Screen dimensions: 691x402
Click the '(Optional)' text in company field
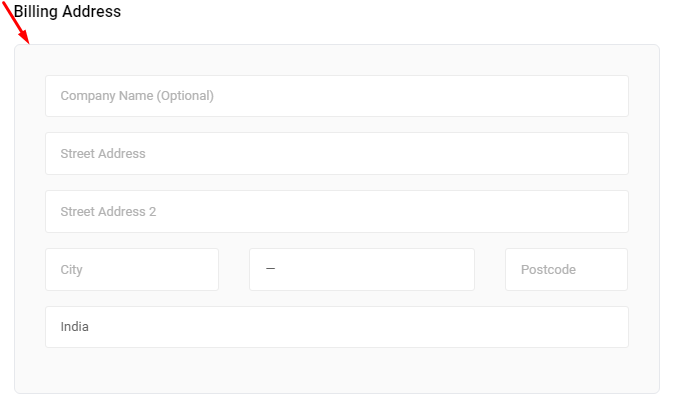coord(185,96)
